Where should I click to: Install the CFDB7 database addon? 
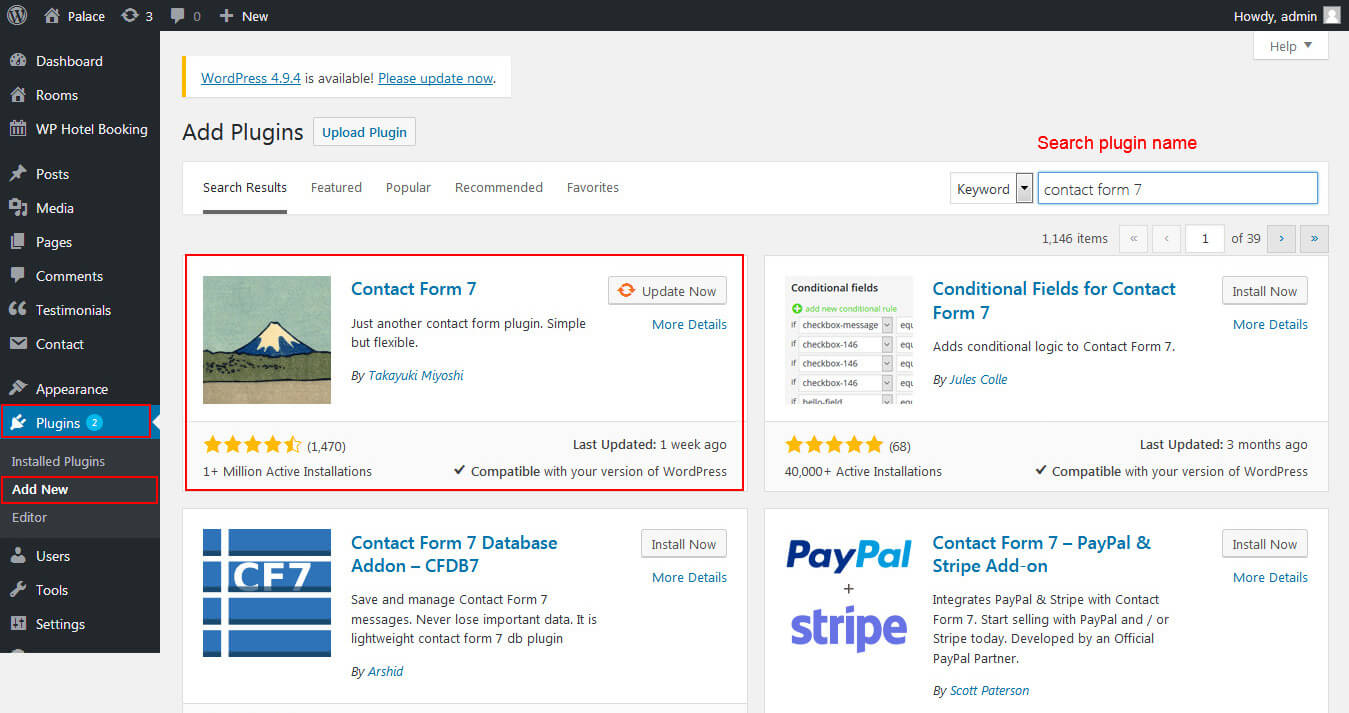(x=684, y=544)
